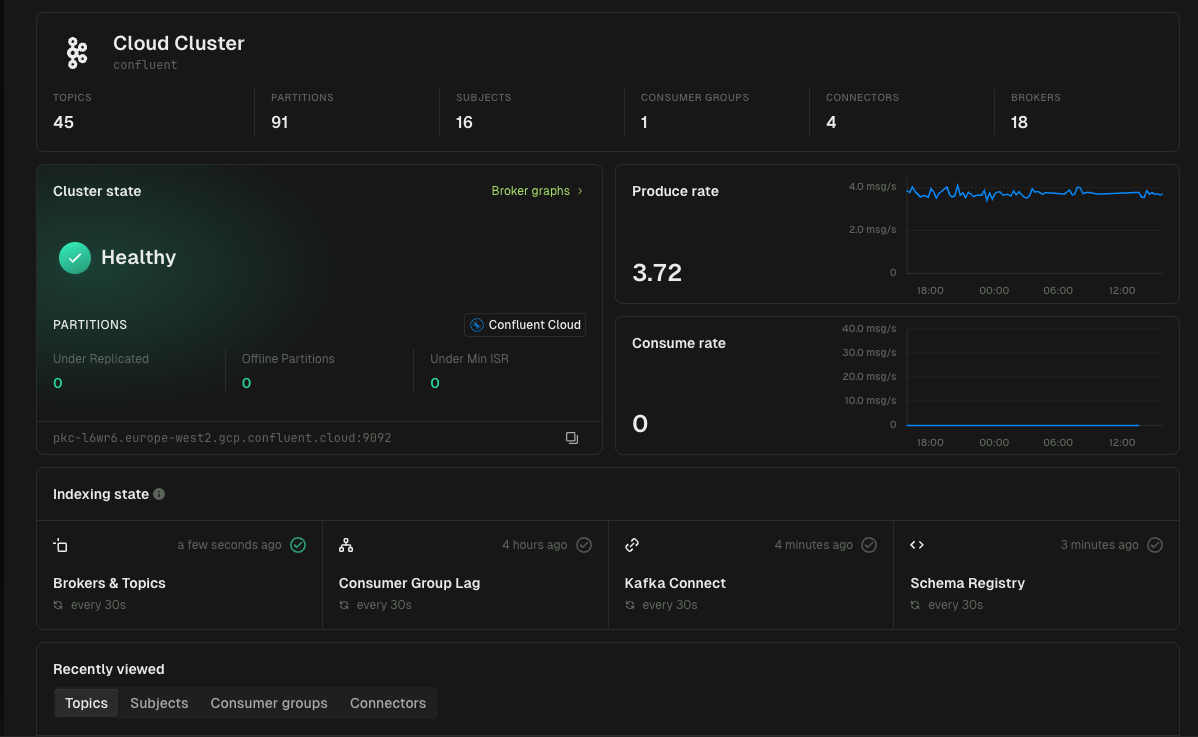Click the Schema Registry code brackets icon
The width and height of the screenshot is (1198, 737).
tap(917, 545)
